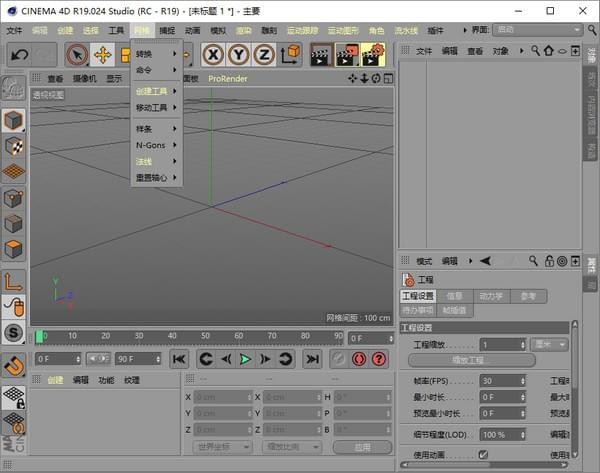Click frame 50 on the timeline ruler
The height and width of the screenshot is (473, 600).
point(206,336)
